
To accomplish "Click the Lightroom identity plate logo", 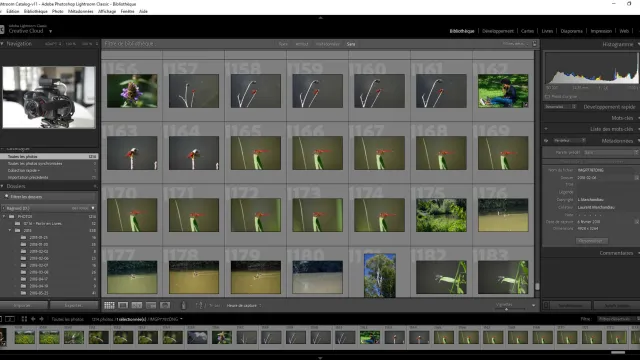I will pos(2,29).
